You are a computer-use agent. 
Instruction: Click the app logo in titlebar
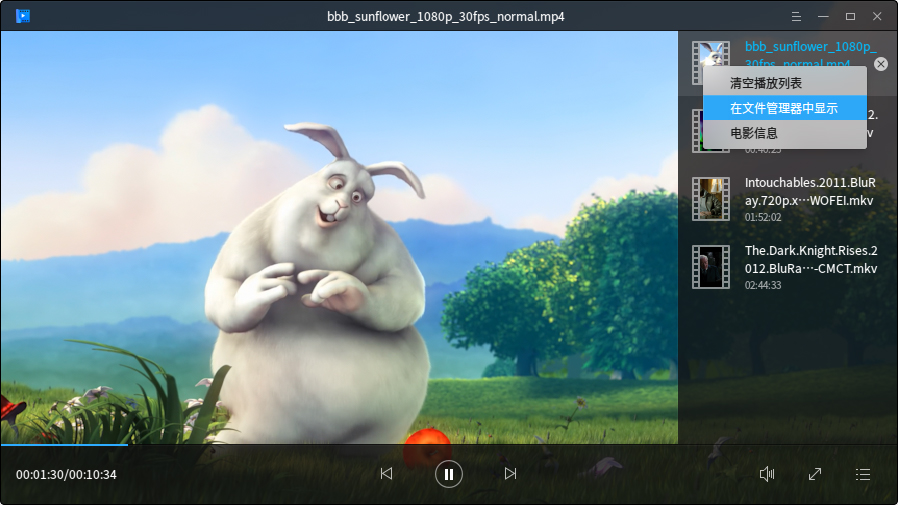point(22,16)
